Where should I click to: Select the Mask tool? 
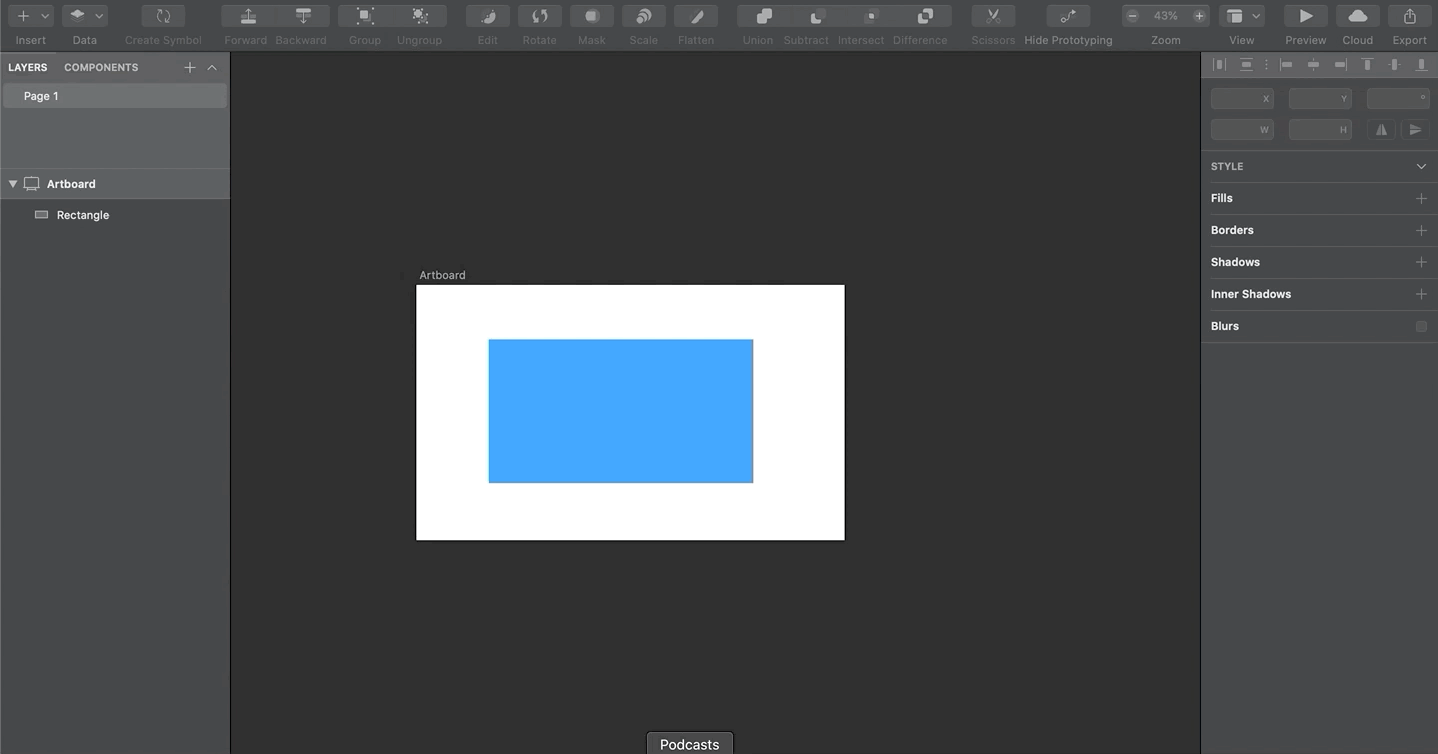[x=591, y=15]
